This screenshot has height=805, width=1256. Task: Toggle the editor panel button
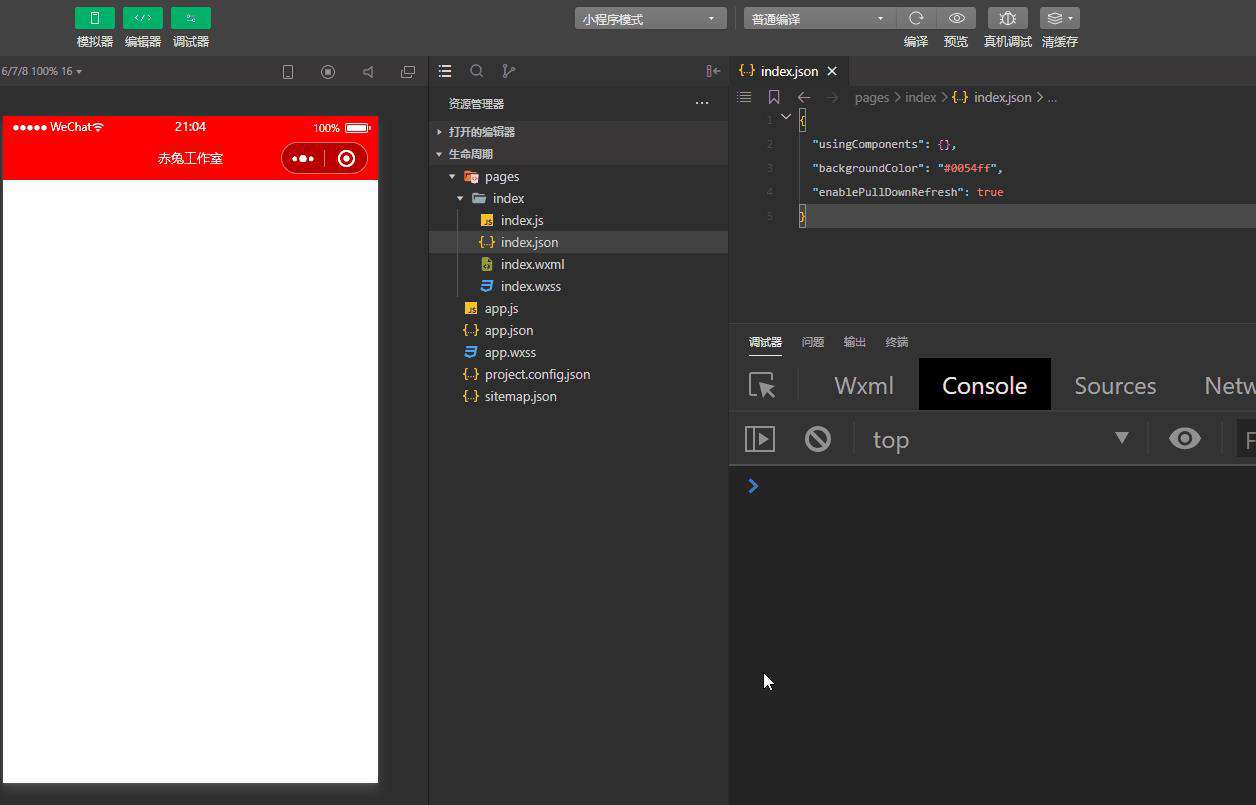click(x=143, y=18)
